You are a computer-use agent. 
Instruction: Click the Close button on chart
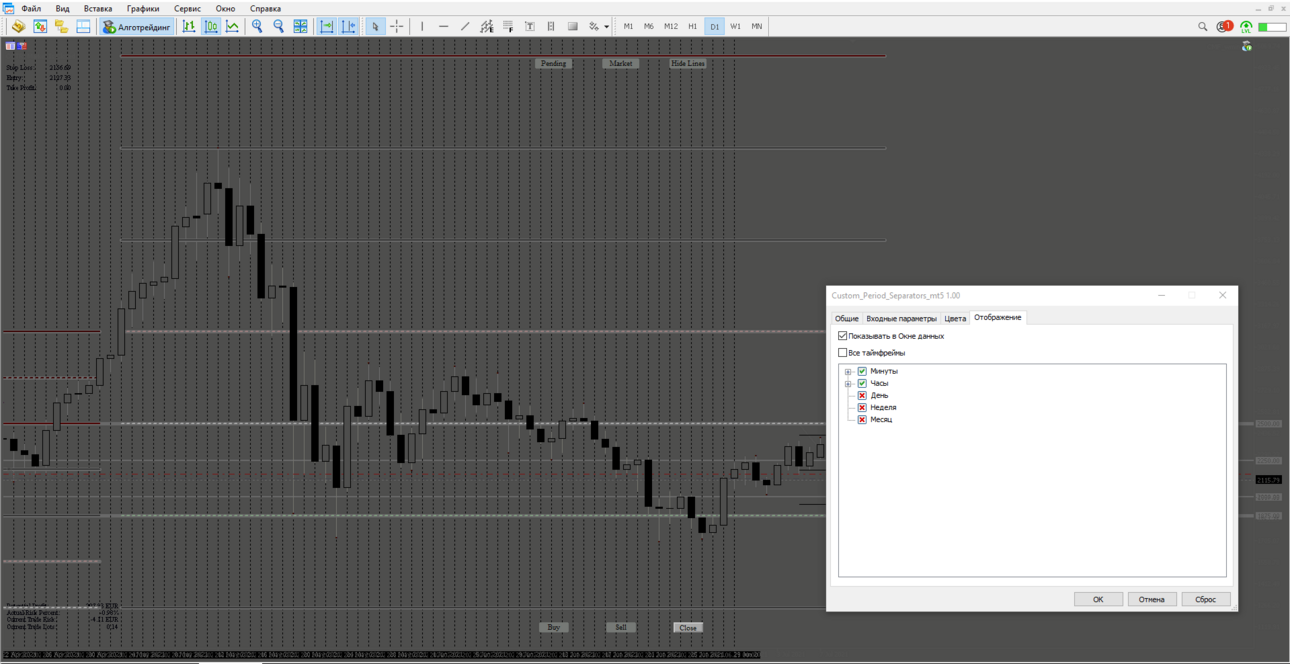tap(688, 627)
